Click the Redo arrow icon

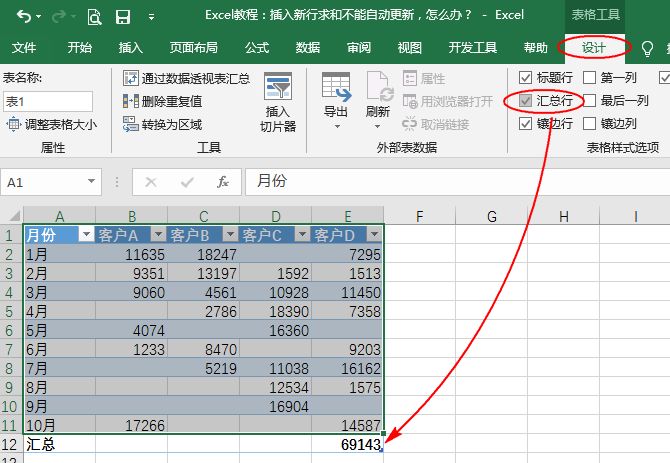[59, 16]
